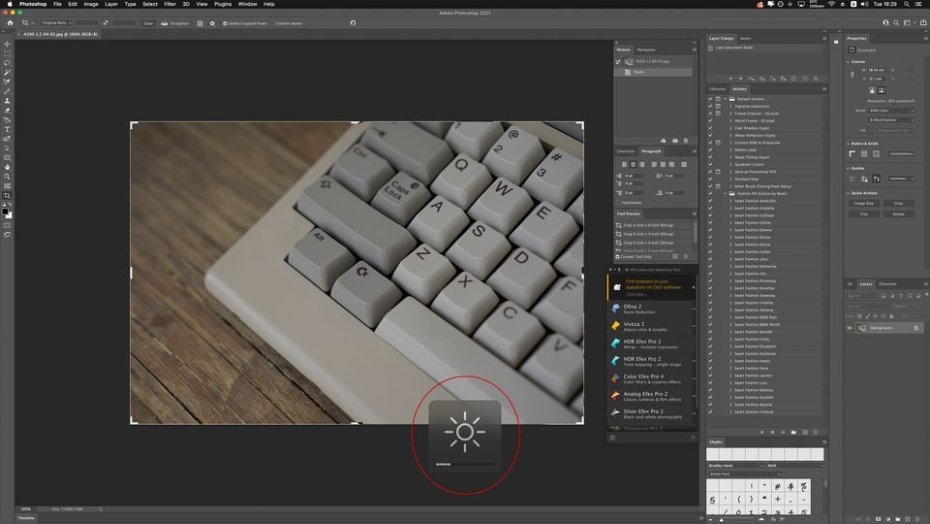Screen dimensions: 930x524
Task: Select the Open state in History
Action: 653,72
